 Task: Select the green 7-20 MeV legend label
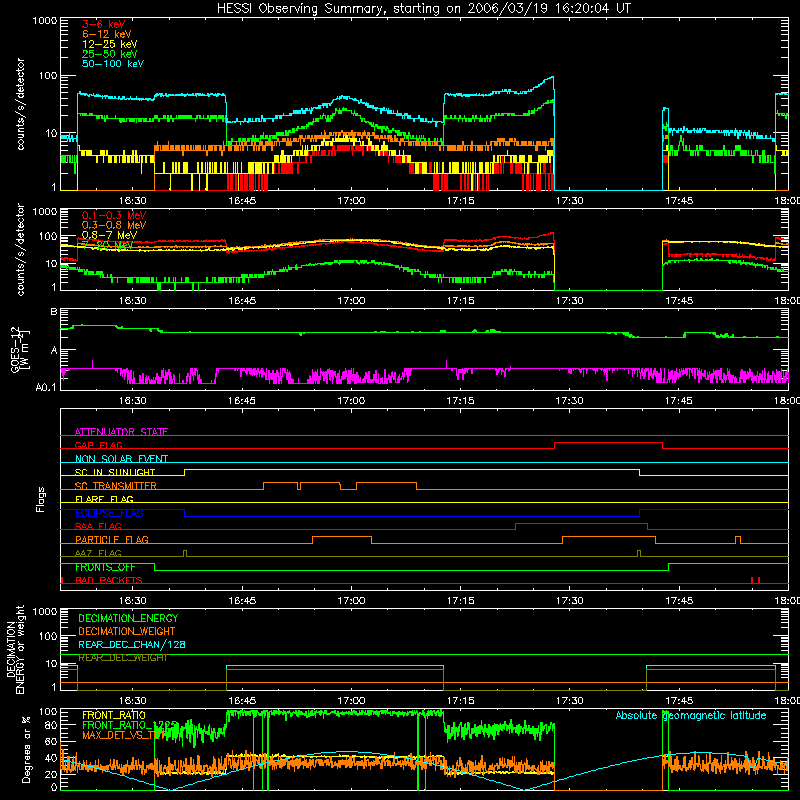tap(107, 245)
